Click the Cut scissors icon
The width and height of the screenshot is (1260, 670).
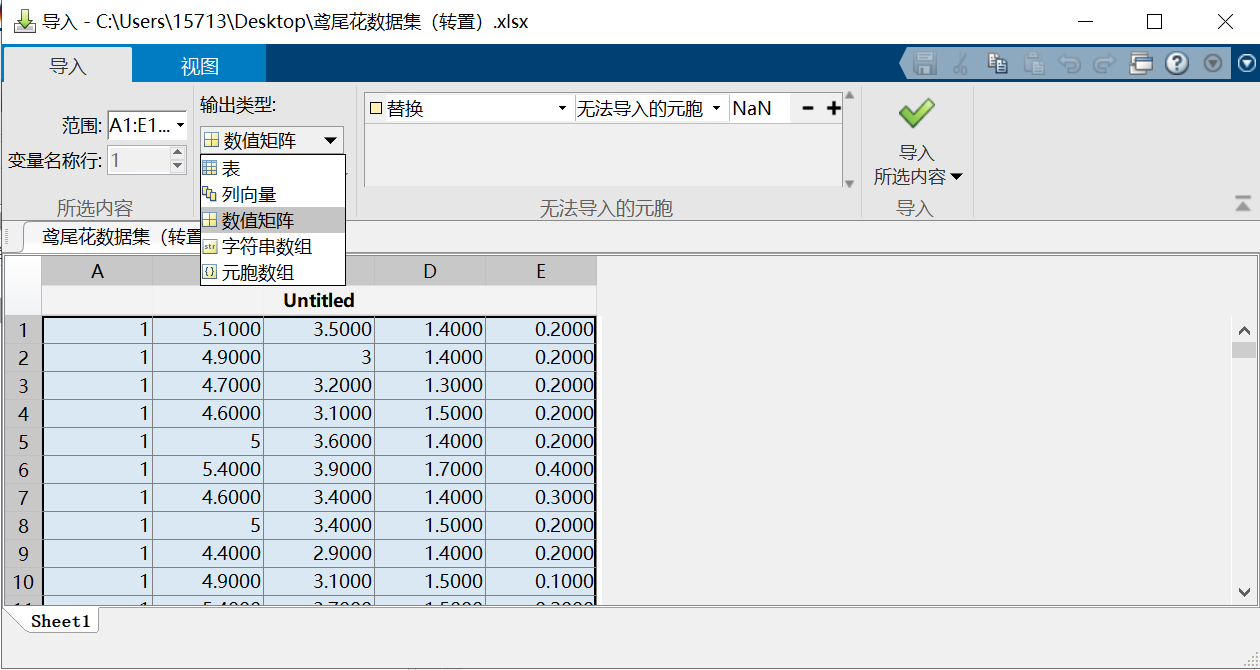(x=961, y=63)
